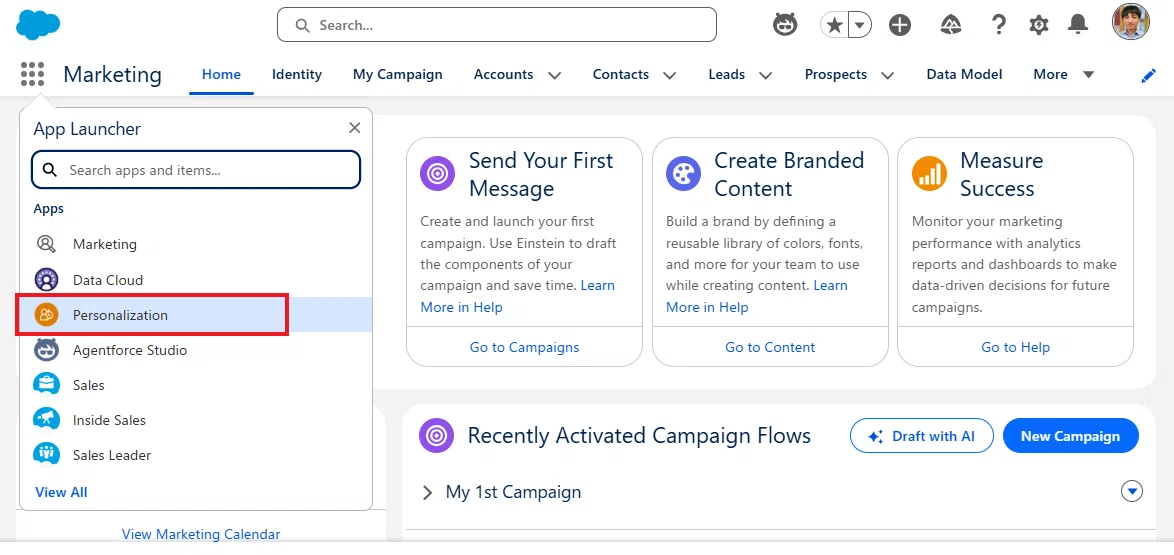Open the App Launcher grid icon
This screenshot has height=555, width=1174.
(x=32, y=74)
